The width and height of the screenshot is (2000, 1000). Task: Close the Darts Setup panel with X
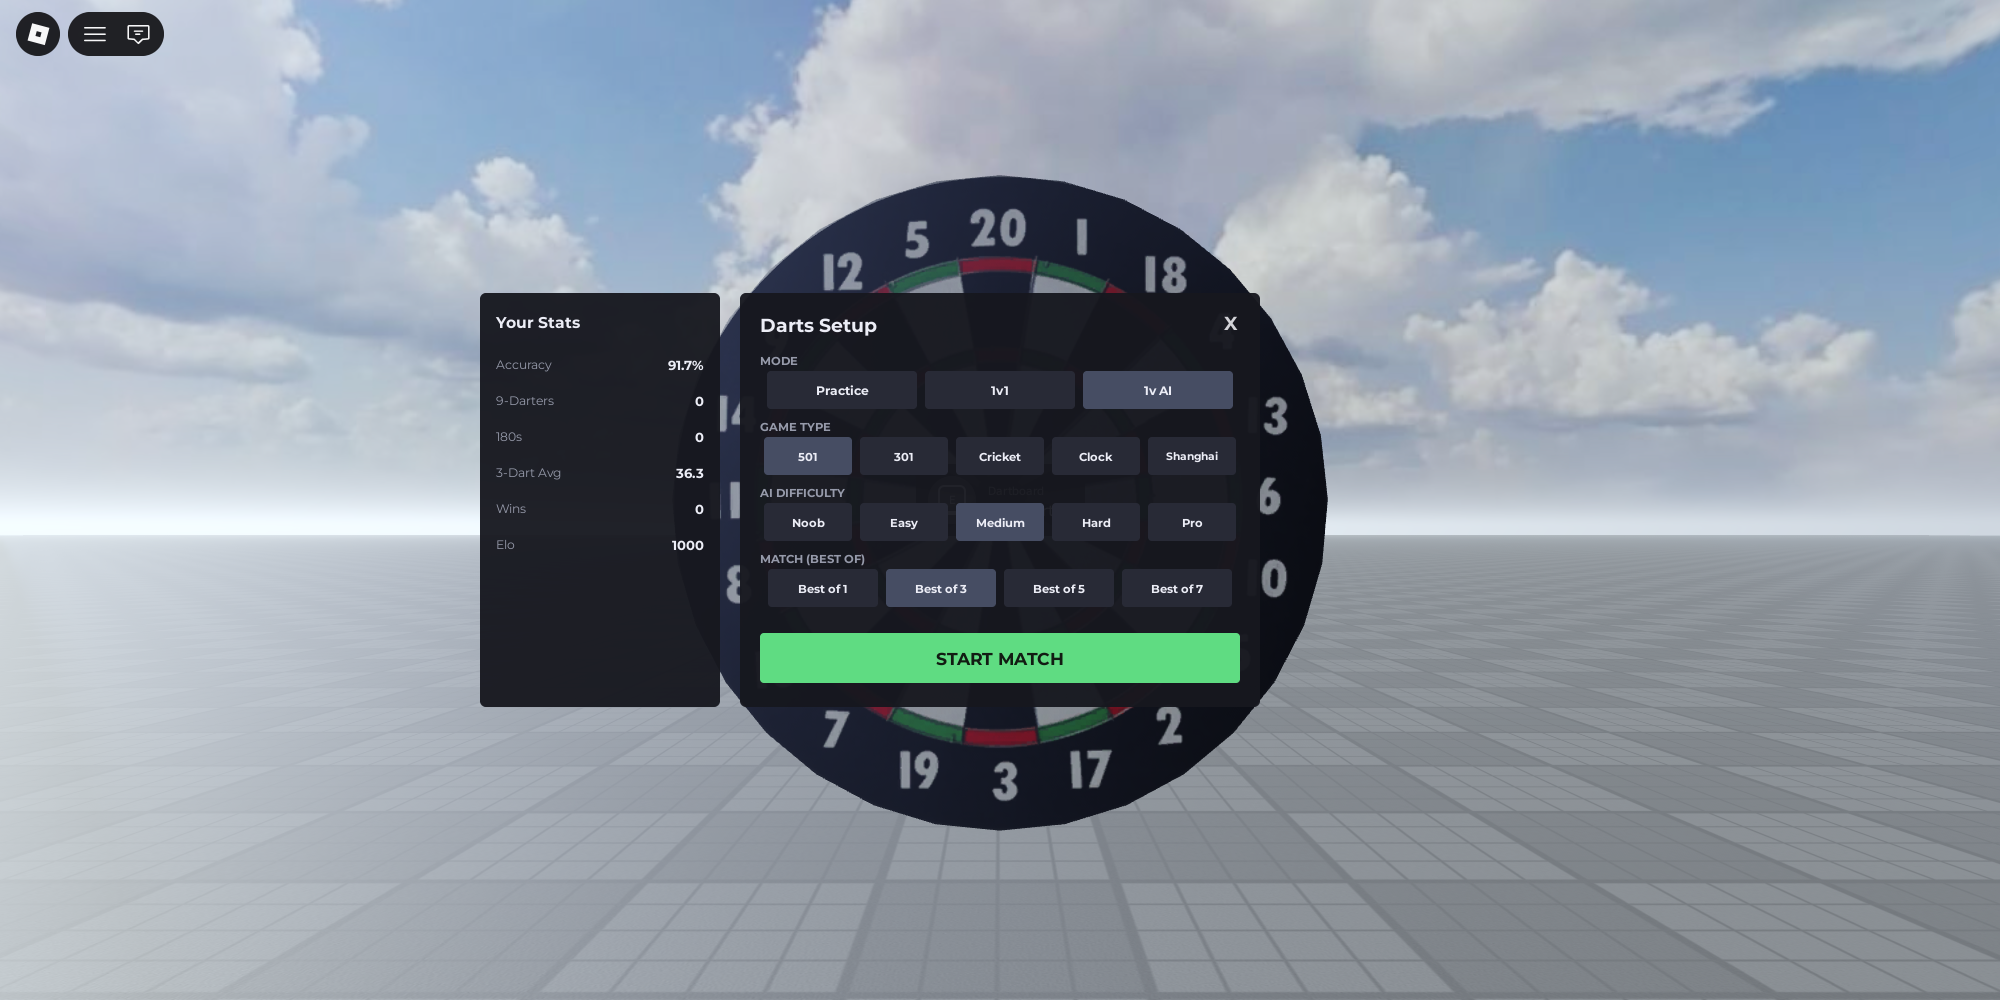1230,323
